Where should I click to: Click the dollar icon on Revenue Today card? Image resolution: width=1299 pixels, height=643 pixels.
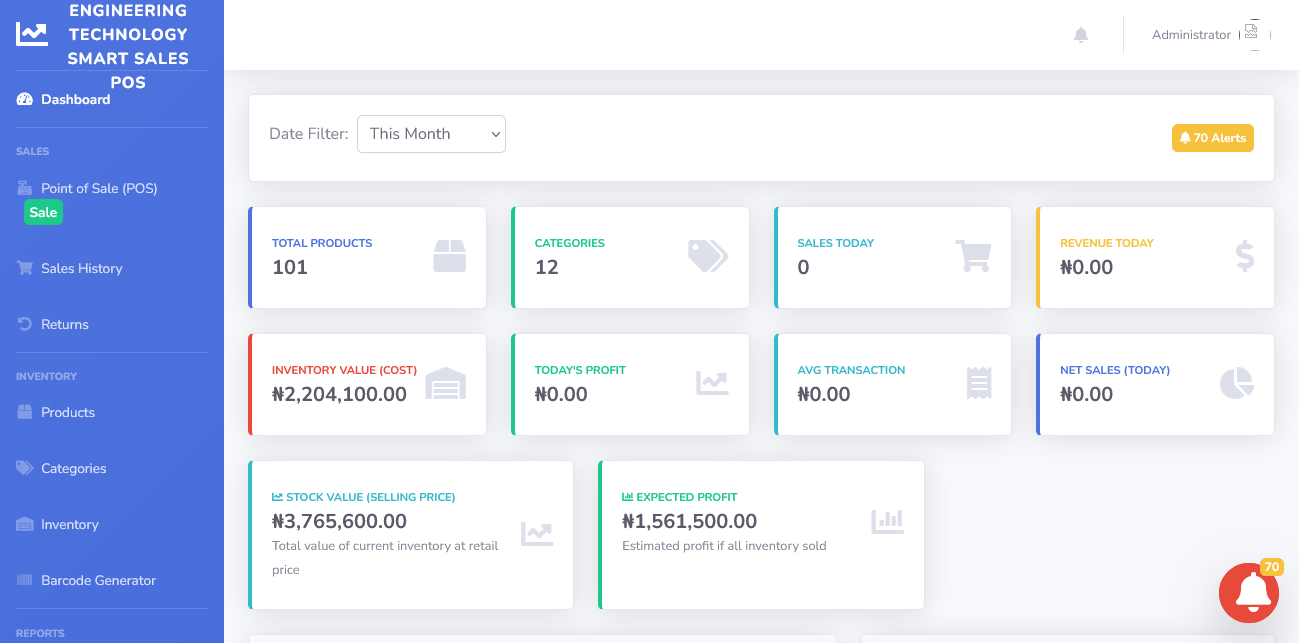click(x=1244, y=256)
